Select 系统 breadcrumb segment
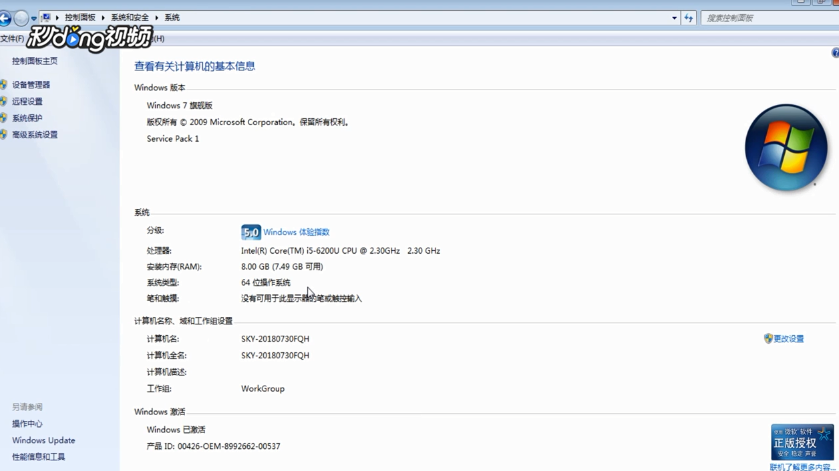 172,18
